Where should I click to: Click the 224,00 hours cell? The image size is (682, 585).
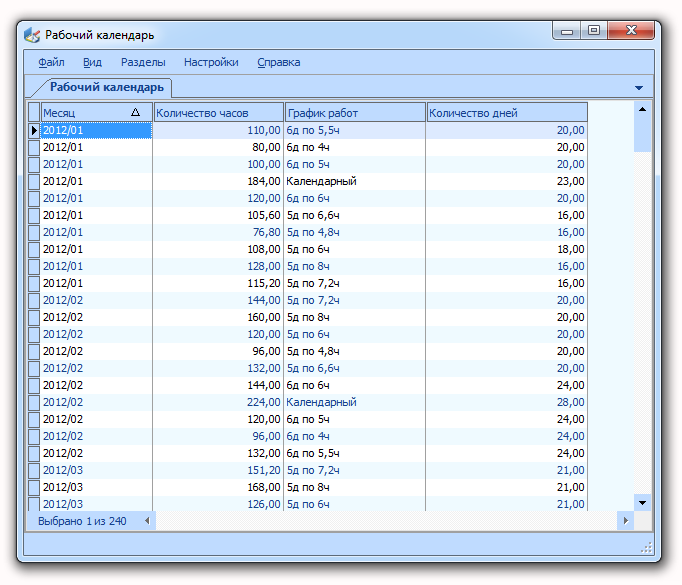[x=218, y=402]
